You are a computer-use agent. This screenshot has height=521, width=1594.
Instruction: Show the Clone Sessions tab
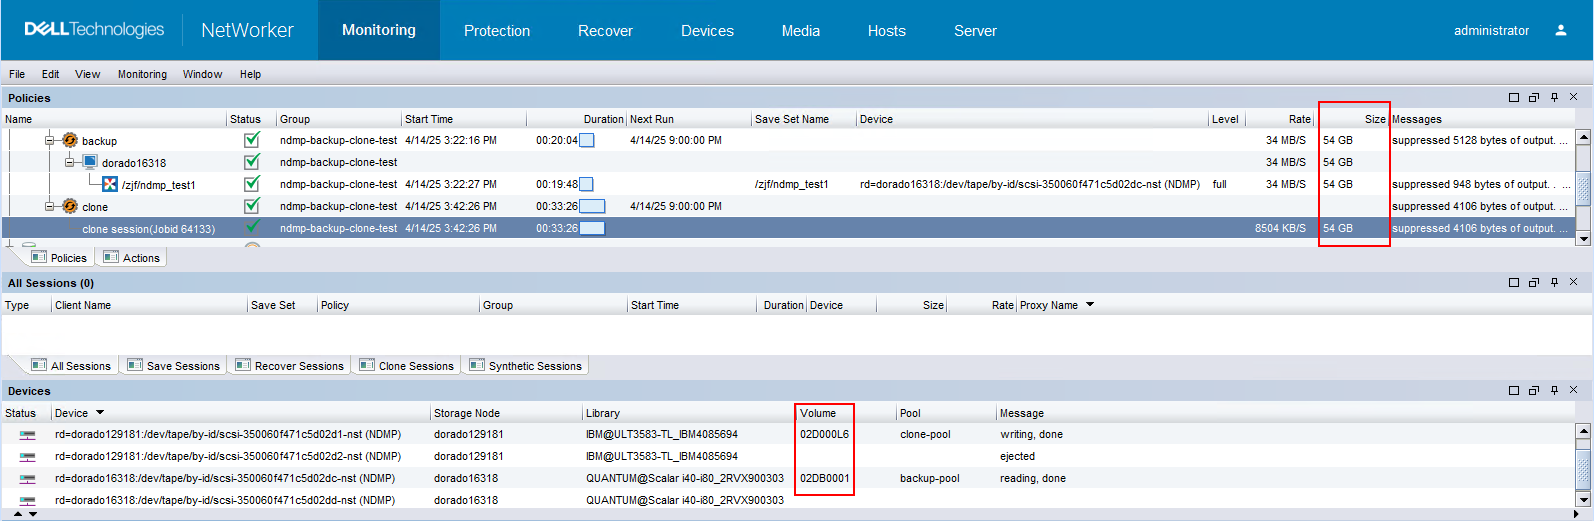tap(406, 366)
